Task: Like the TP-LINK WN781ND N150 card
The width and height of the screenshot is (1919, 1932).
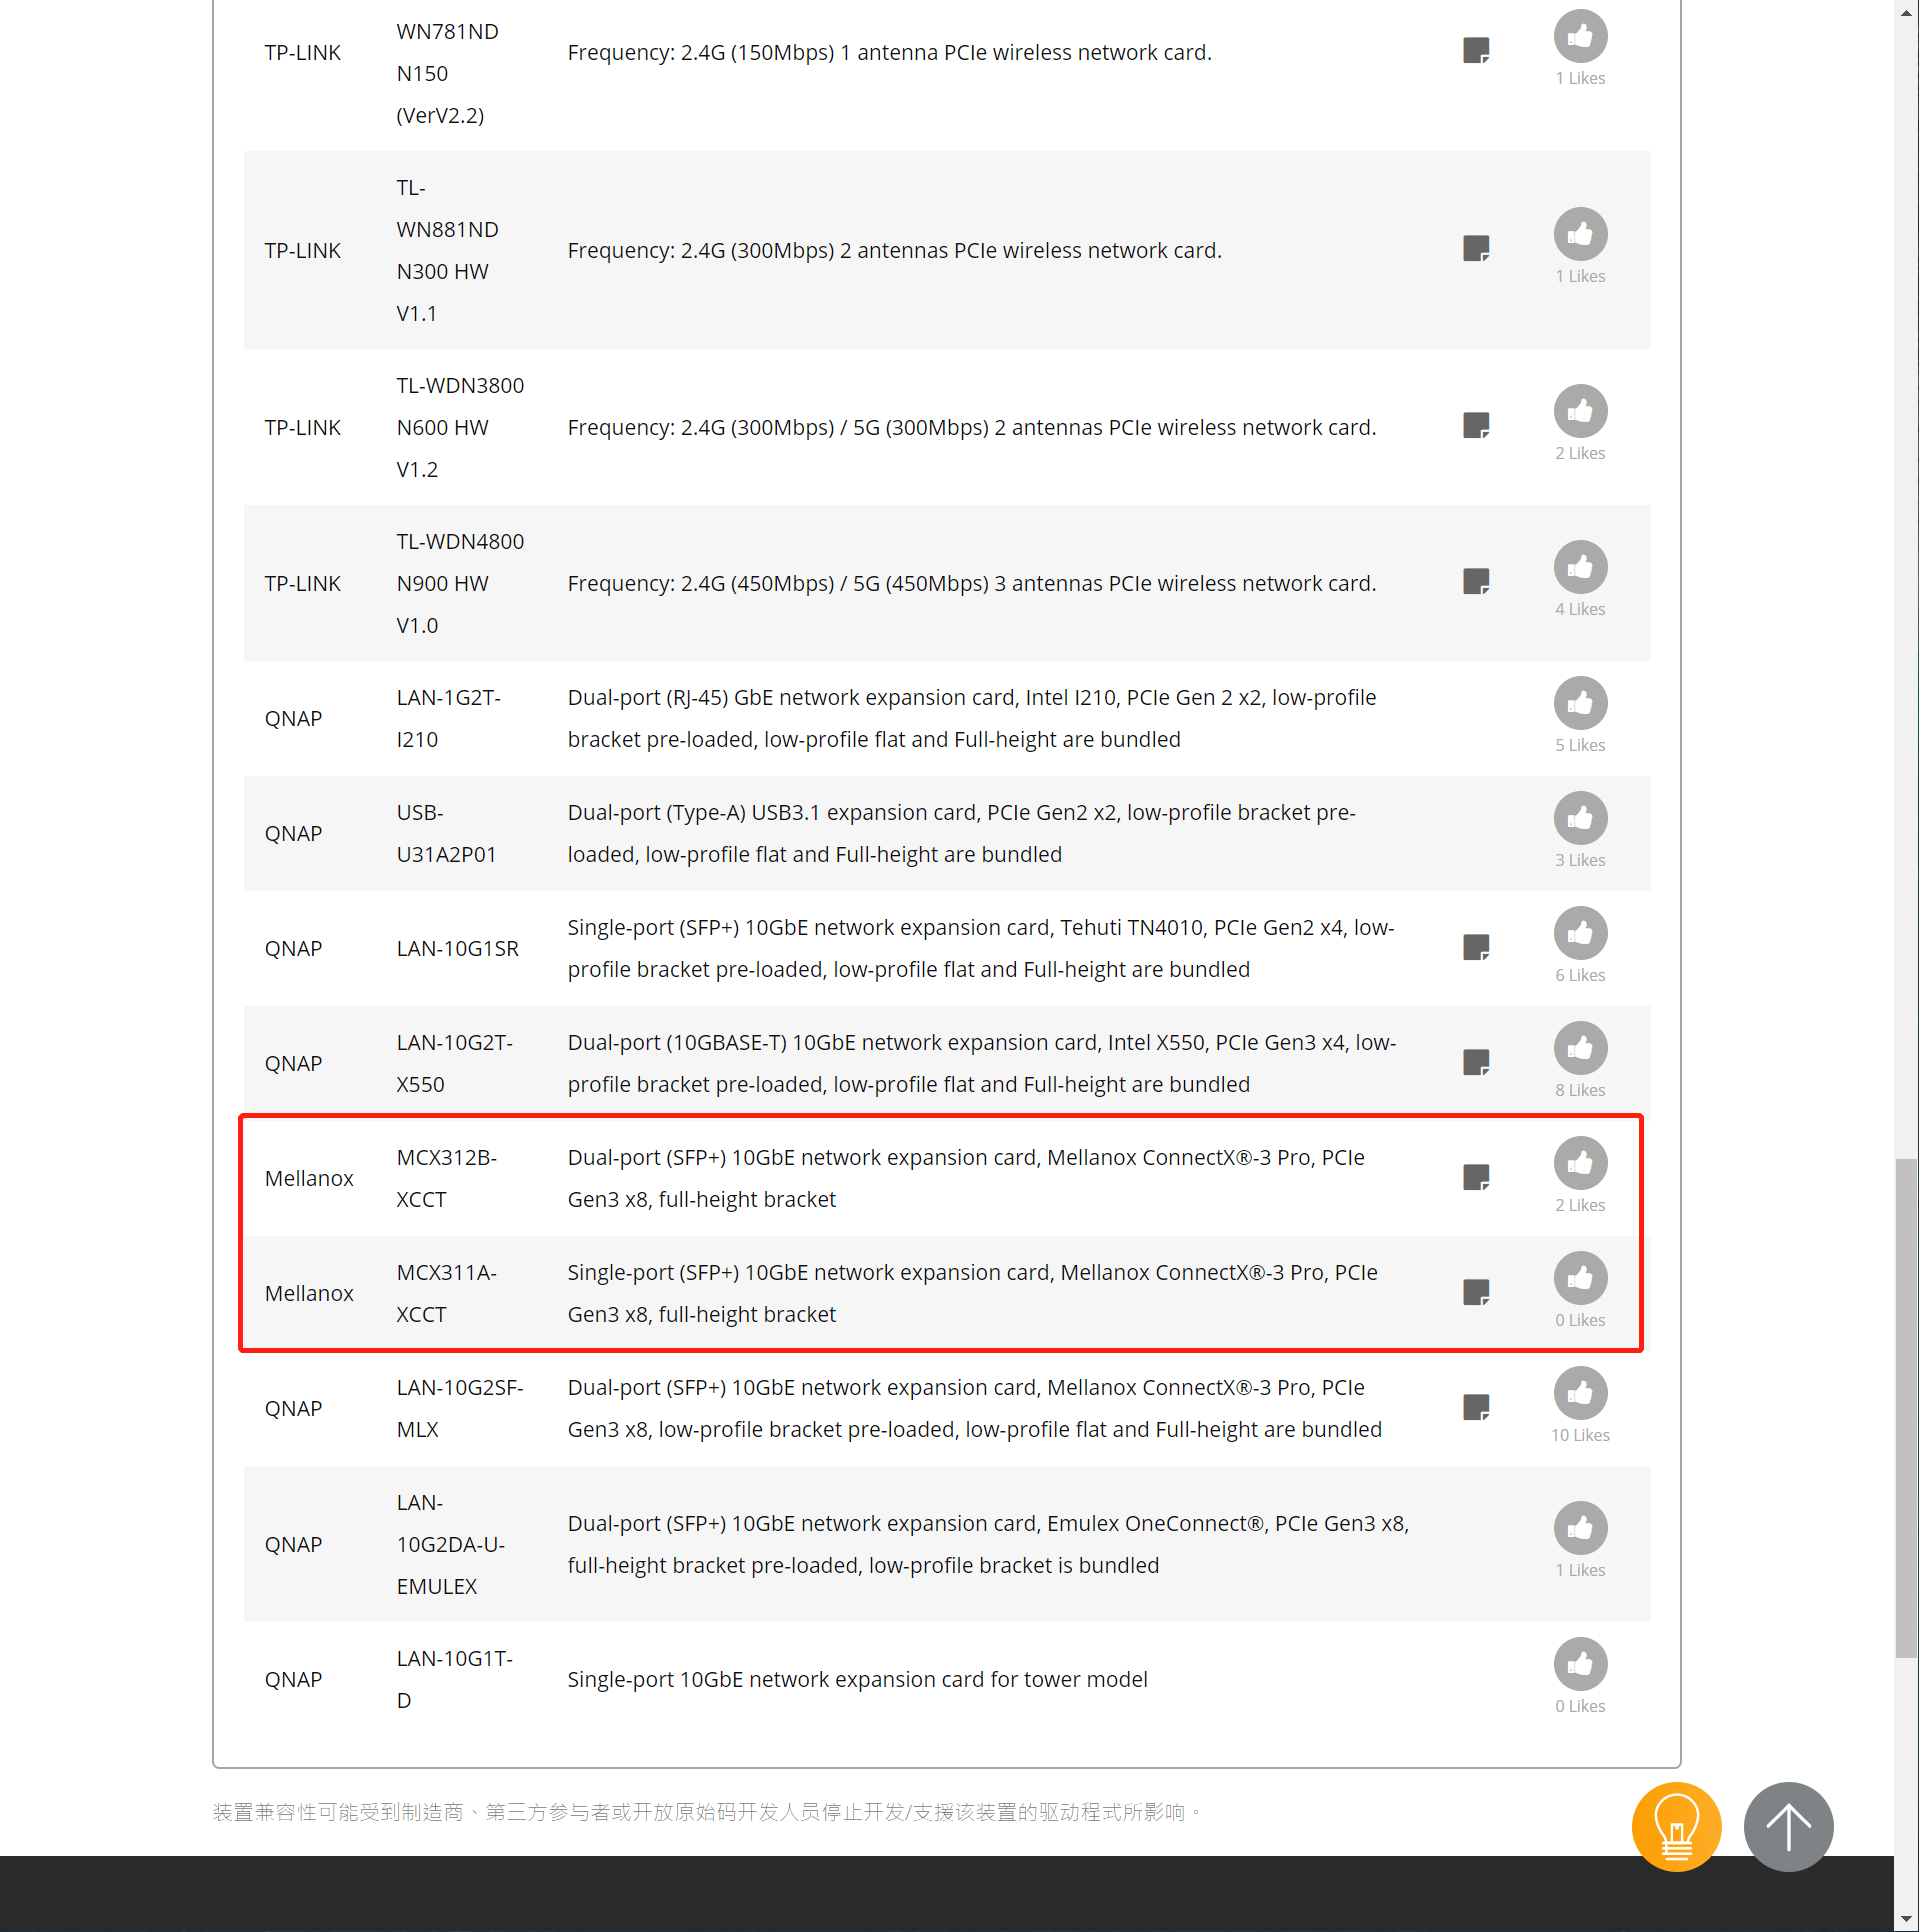Action: click(x=1579, y=37)
